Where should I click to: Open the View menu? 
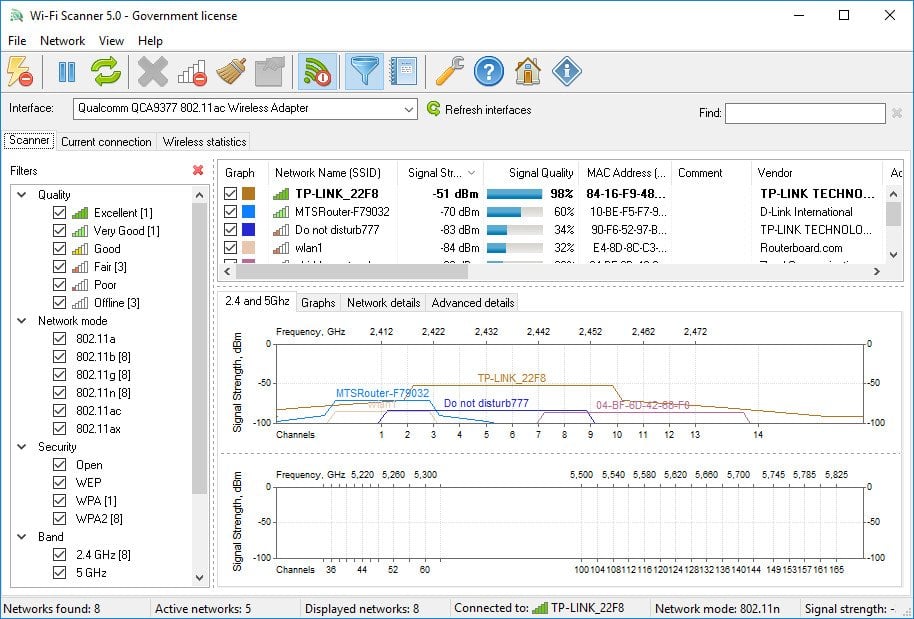click(111, 41)
